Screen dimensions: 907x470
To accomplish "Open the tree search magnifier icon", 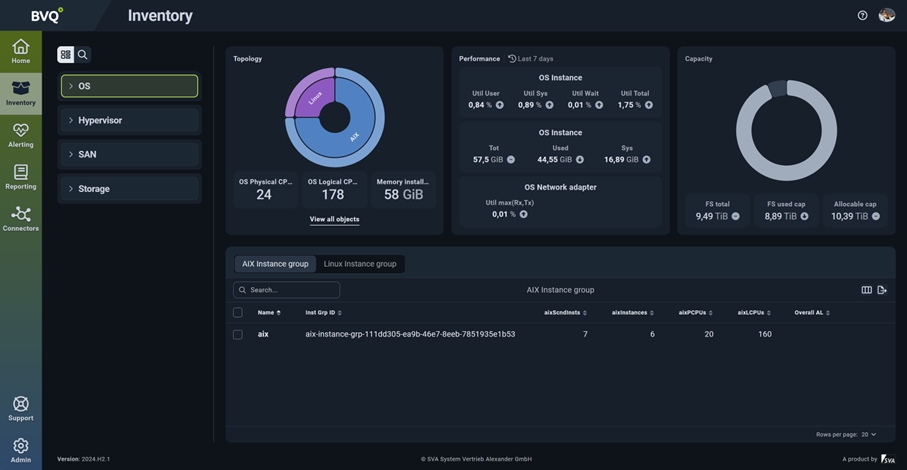I will click(x=83, y=55).
